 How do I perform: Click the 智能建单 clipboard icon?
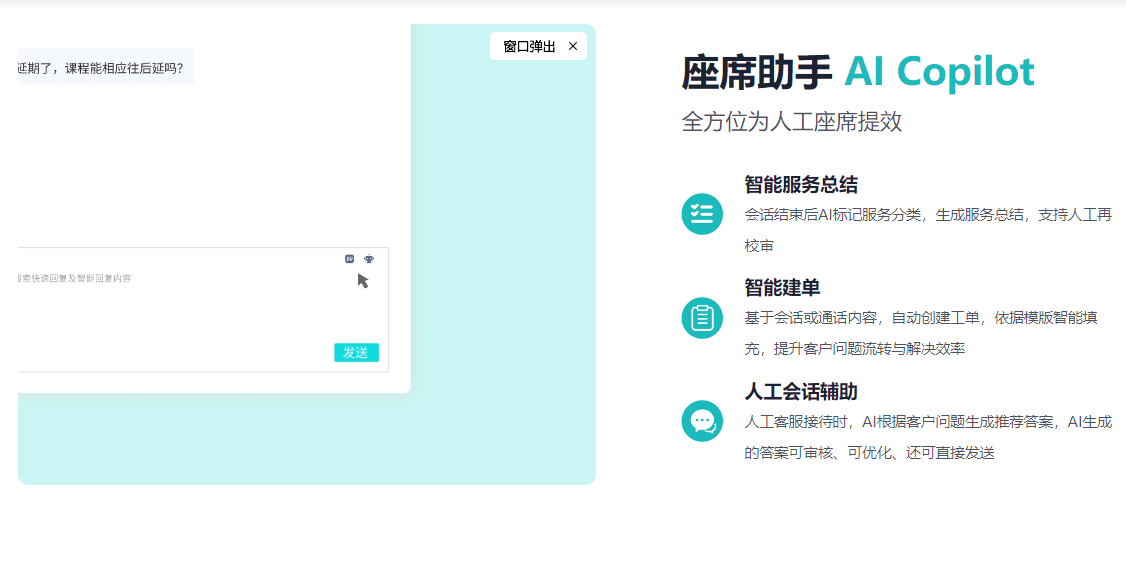point(702,317)
